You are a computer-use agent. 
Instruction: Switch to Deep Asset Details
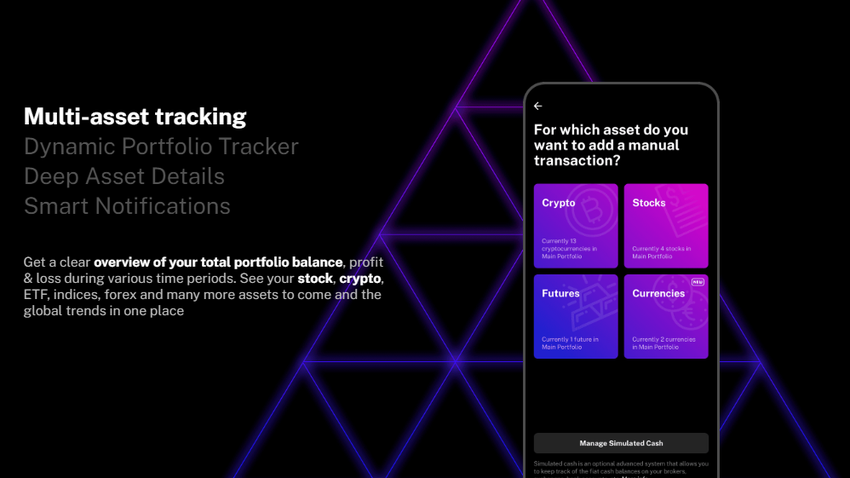(x=124, y=176)
